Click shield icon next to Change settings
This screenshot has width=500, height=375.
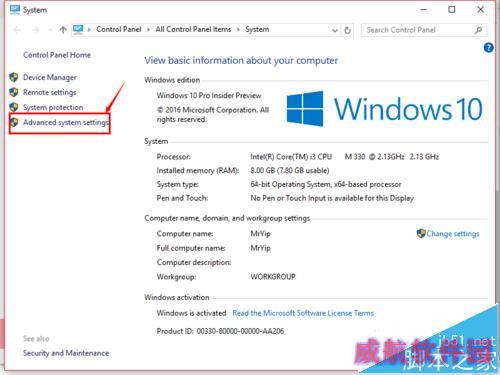421,233
